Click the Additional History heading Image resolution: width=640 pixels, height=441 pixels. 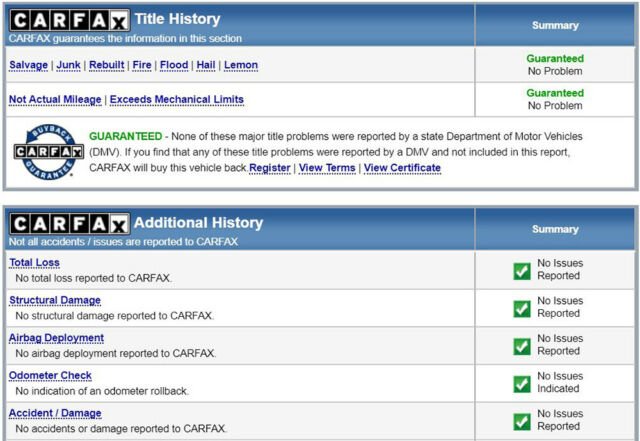coord(199,223)
